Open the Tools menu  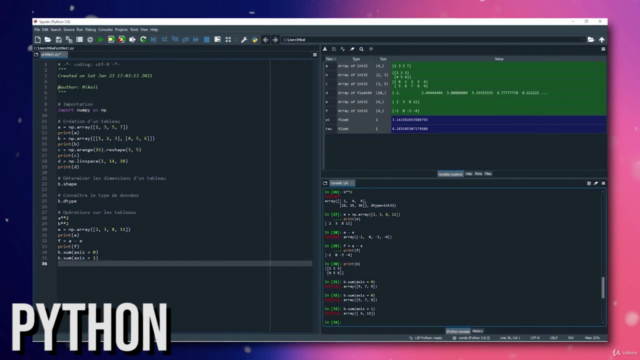[134, 30]
